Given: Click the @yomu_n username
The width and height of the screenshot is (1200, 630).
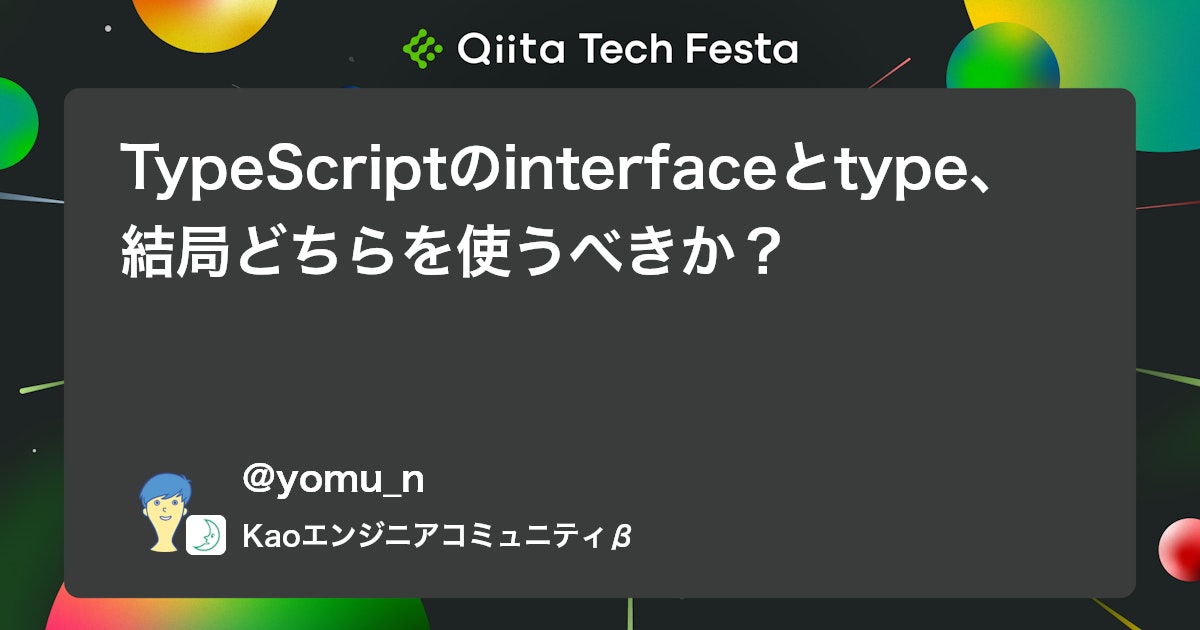Looking at the screenshot, I should click(x=333, y=480).
